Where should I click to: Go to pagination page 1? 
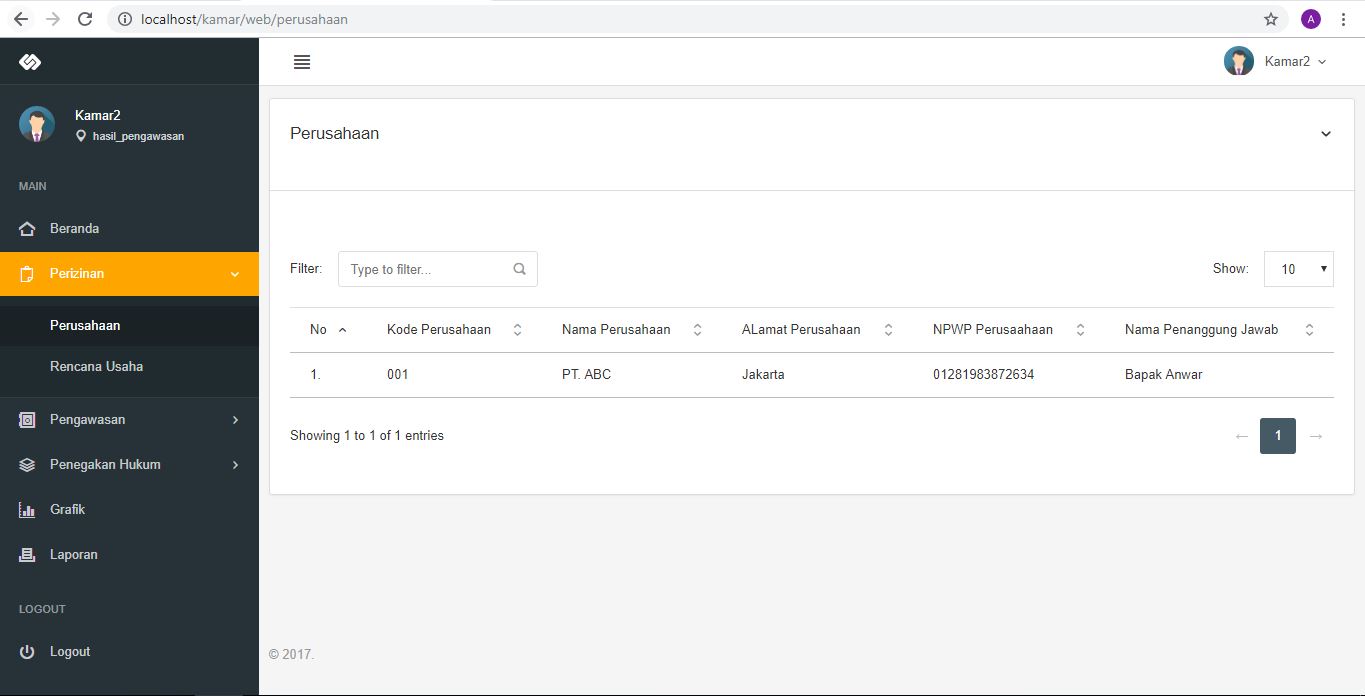1277,436
